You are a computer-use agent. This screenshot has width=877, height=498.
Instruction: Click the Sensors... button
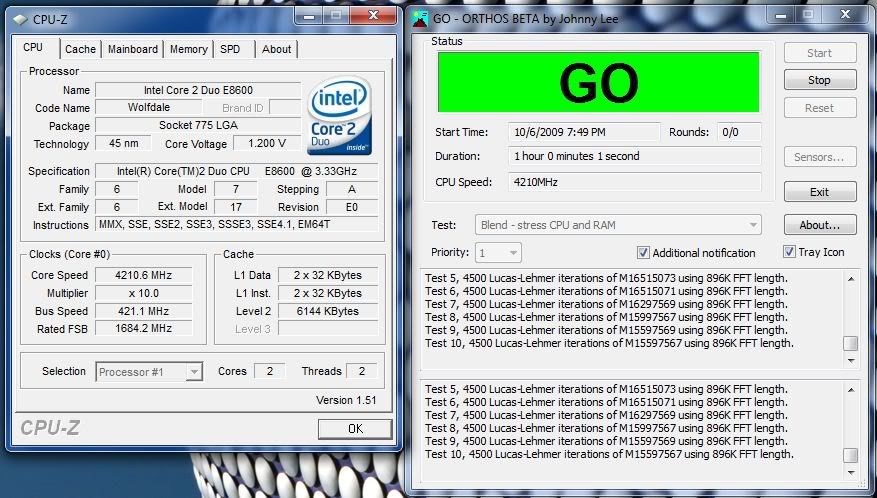[819, 157]
